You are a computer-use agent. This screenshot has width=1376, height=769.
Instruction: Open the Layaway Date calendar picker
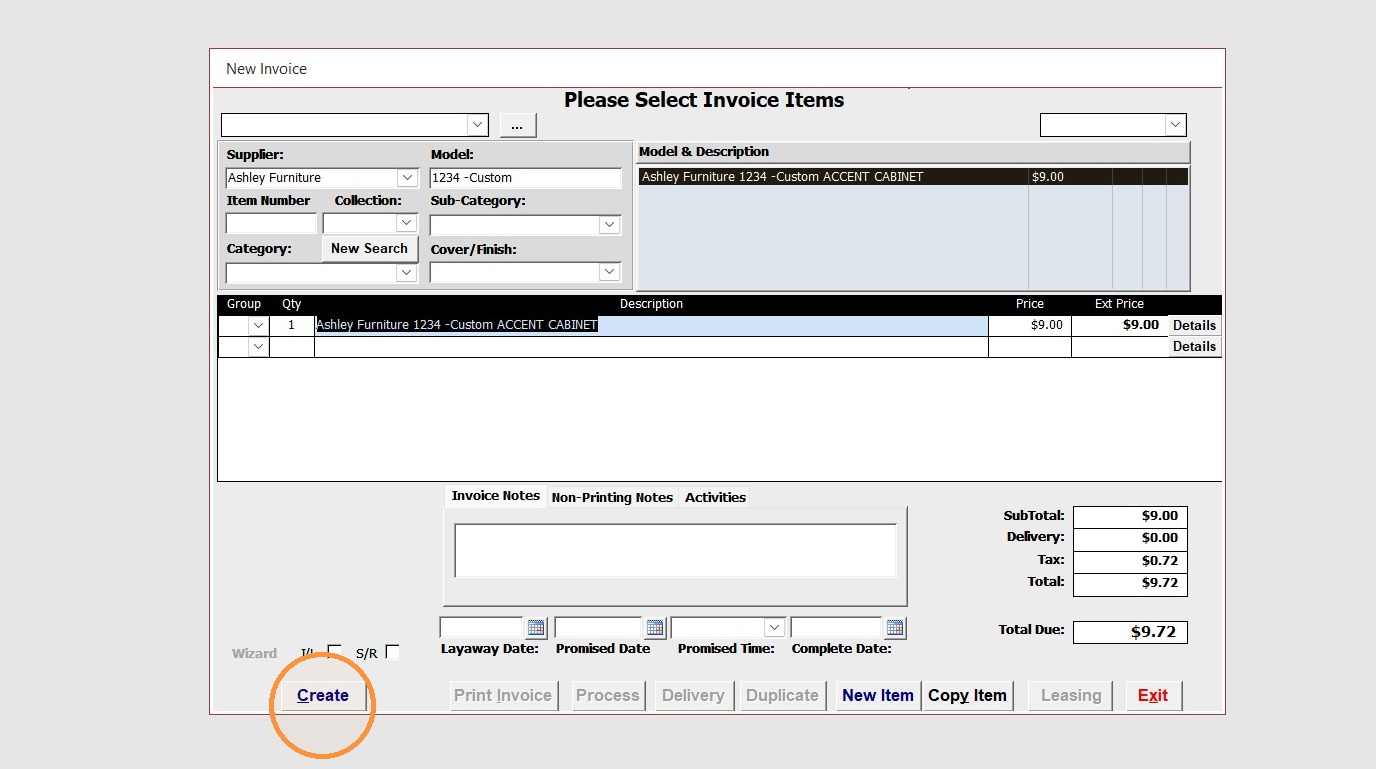click(x=536, y=628)
